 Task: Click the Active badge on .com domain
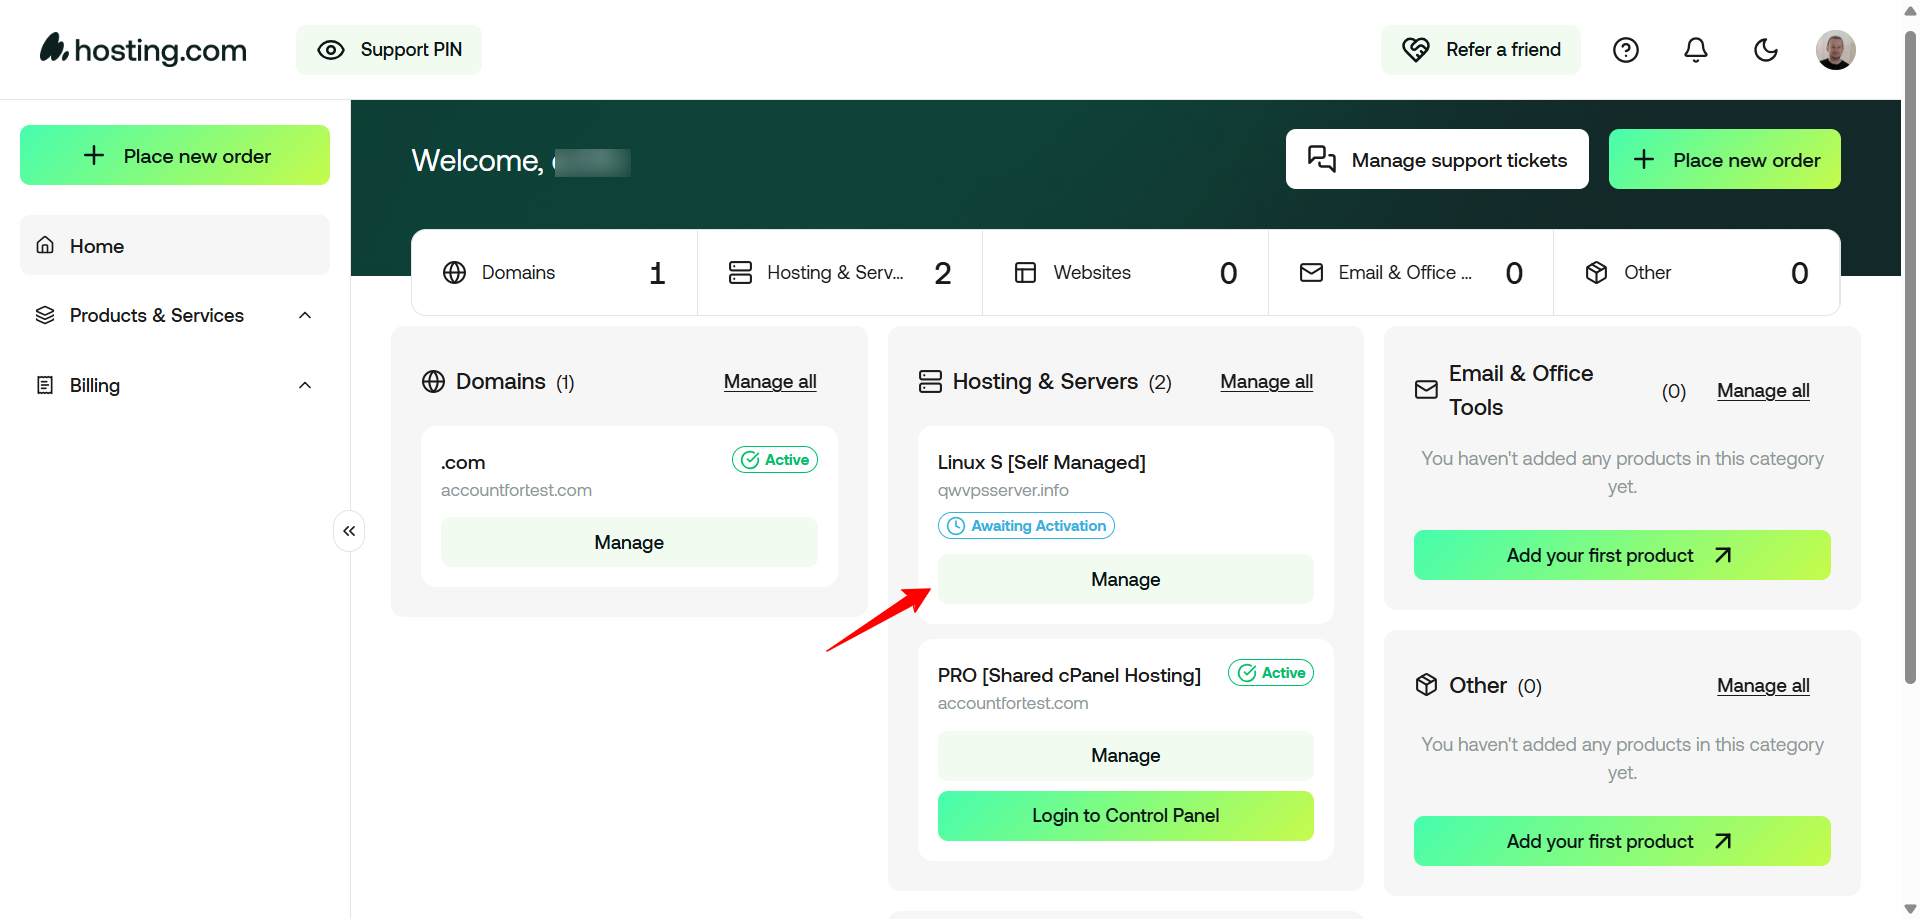775,460
